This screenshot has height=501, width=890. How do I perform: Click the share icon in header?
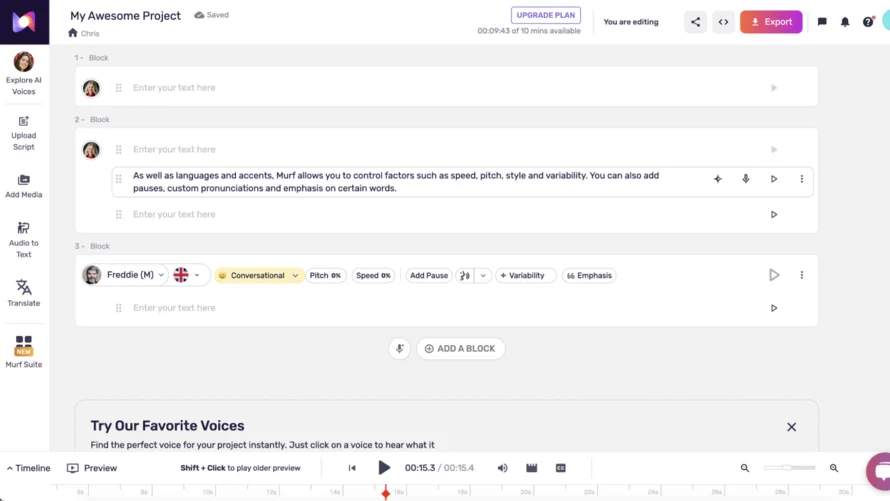pyautogui.click(x=695, y=22)
